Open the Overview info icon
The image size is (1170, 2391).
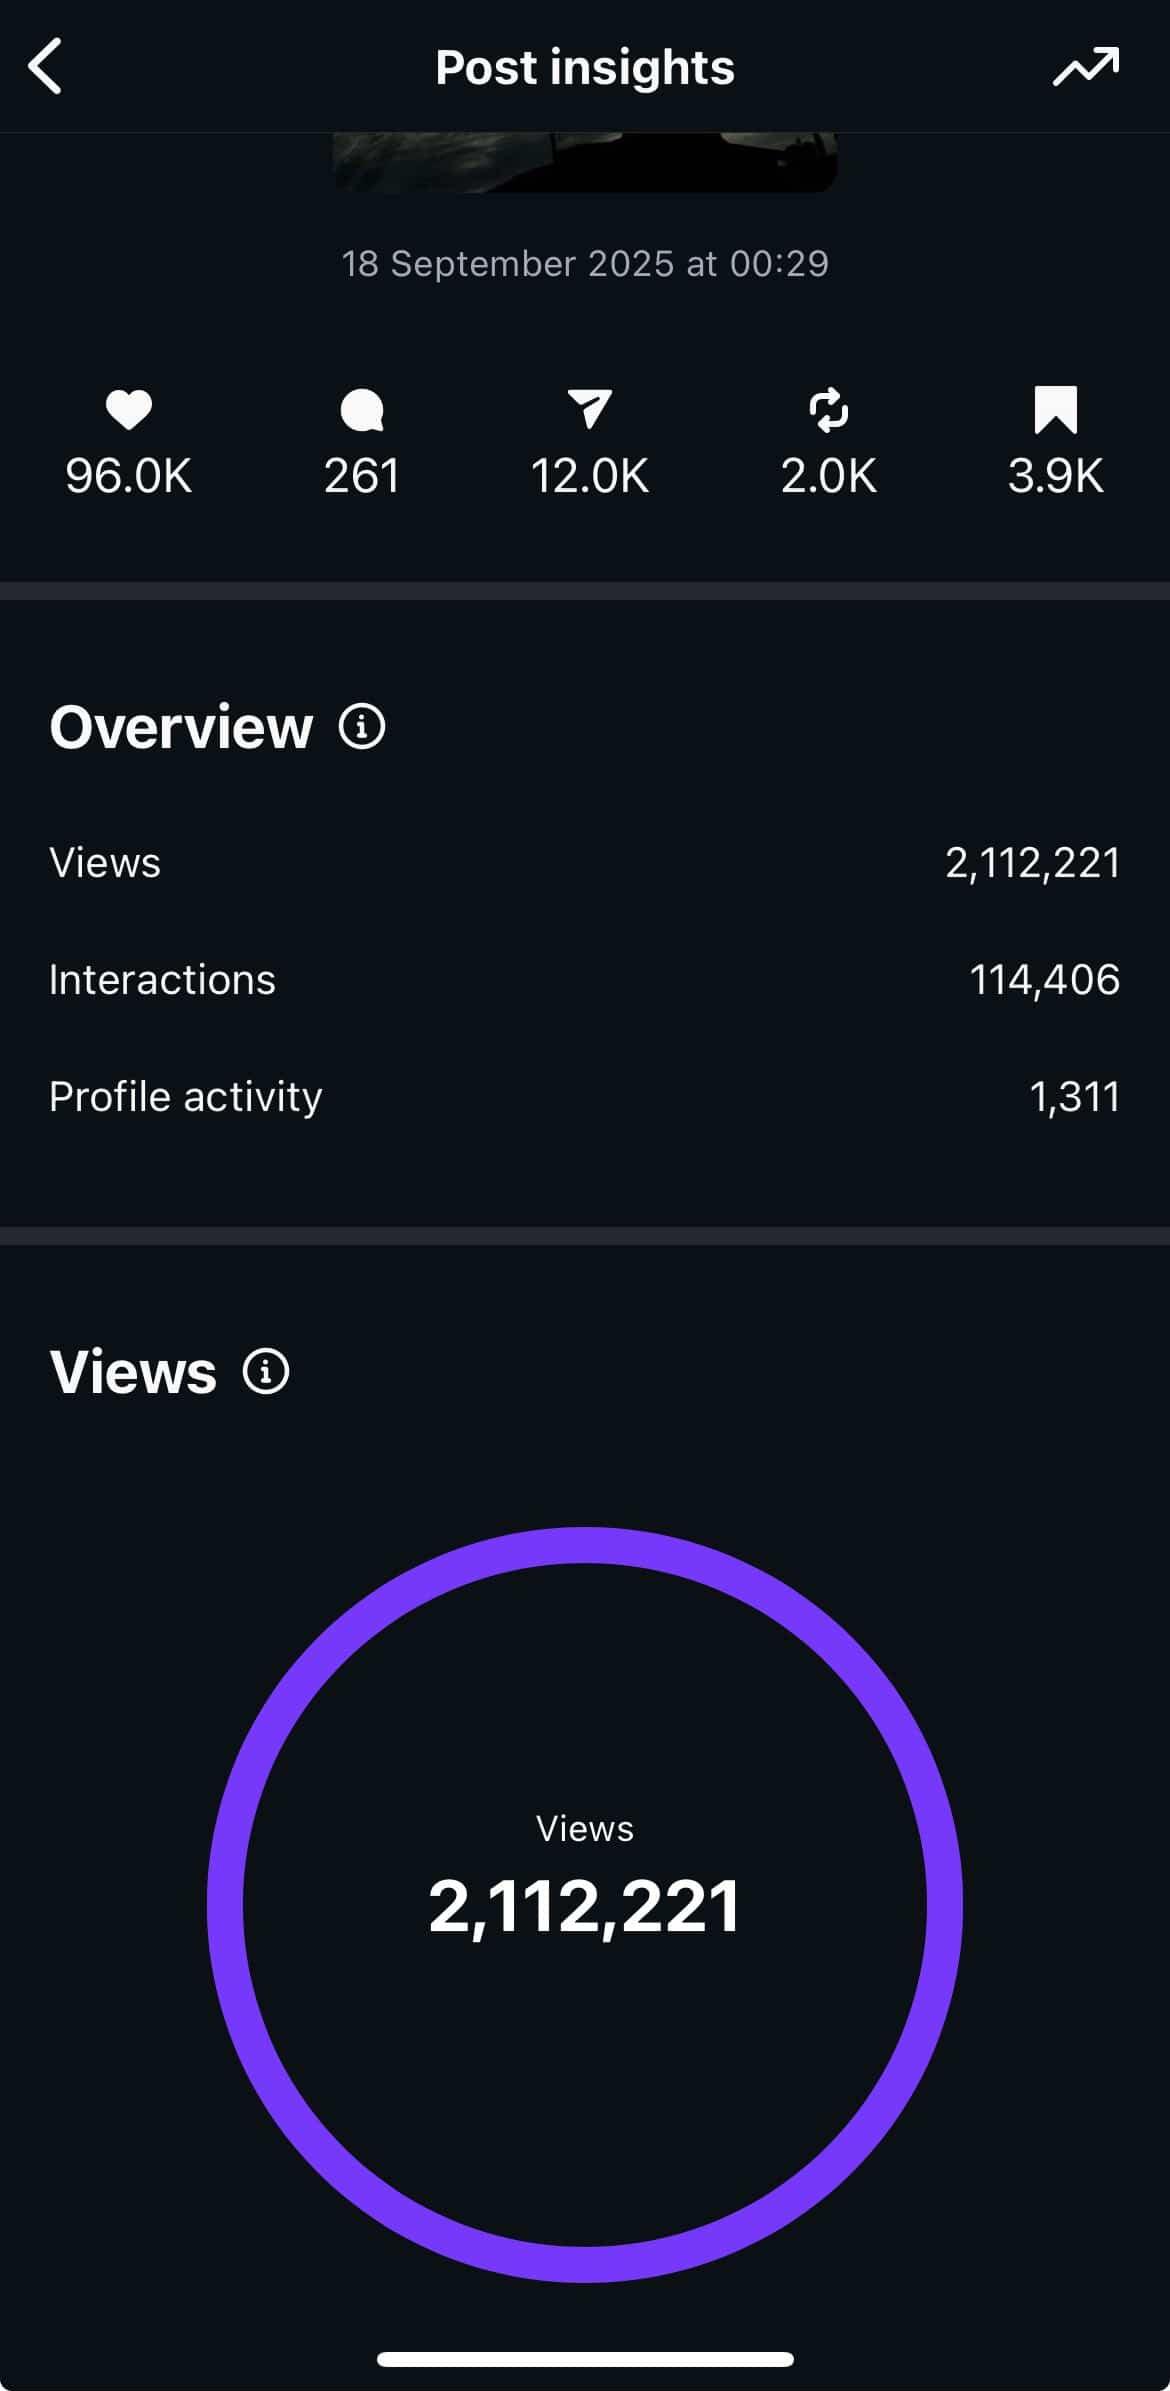tap(362, 727)
